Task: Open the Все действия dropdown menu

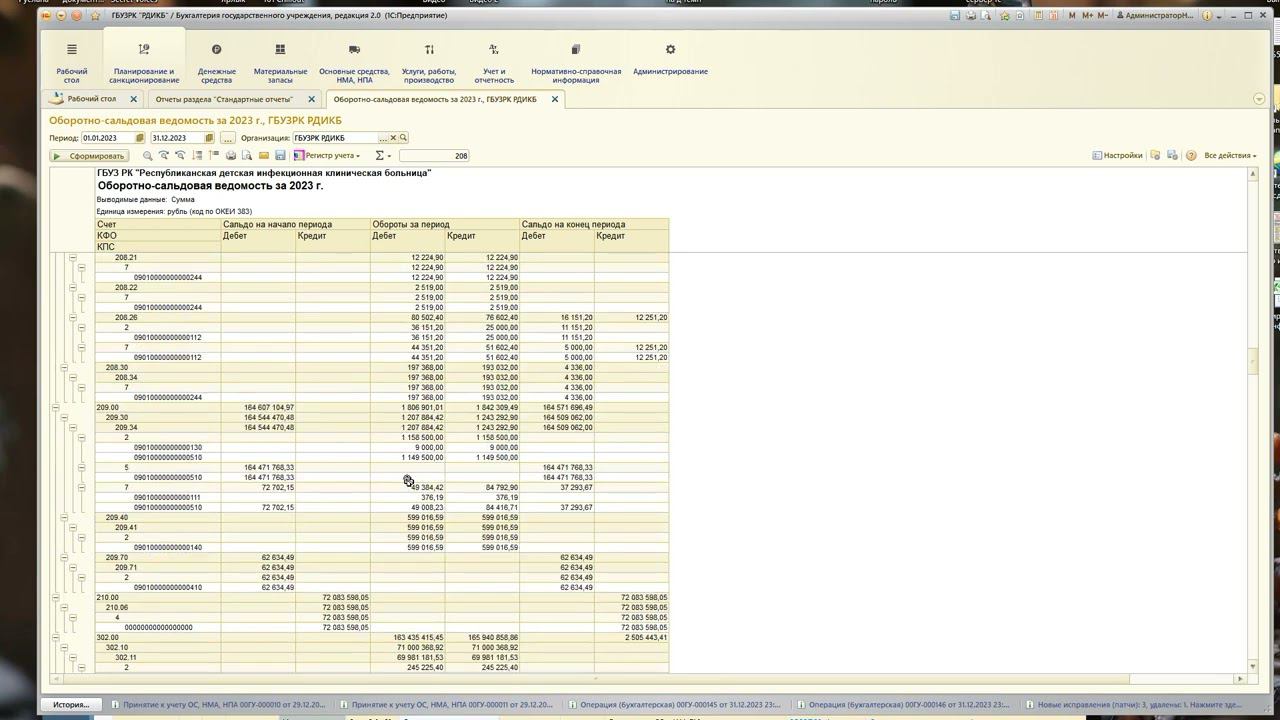Action: pos(1230,156)
